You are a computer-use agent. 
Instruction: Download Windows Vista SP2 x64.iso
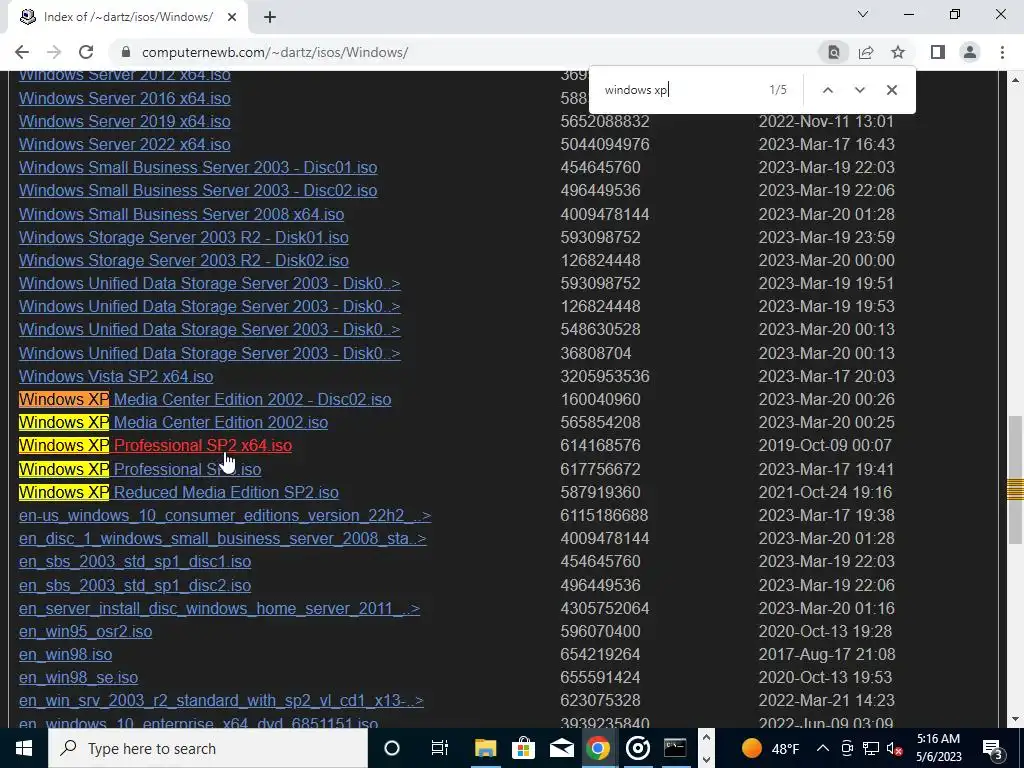[x=116, y=376]
